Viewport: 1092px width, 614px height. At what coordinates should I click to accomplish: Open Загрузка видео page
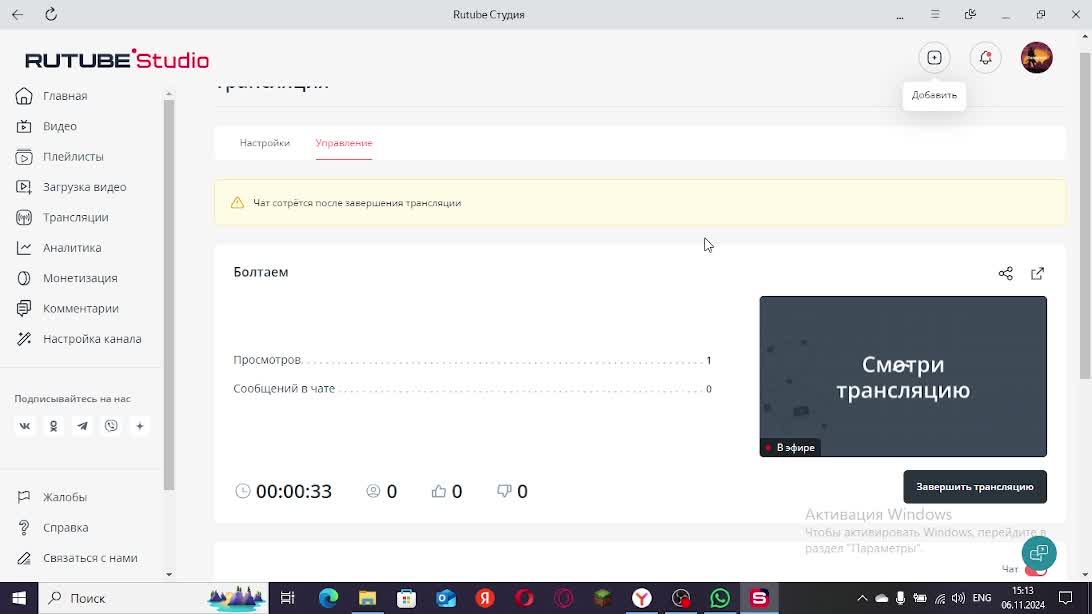coord(84,187)
